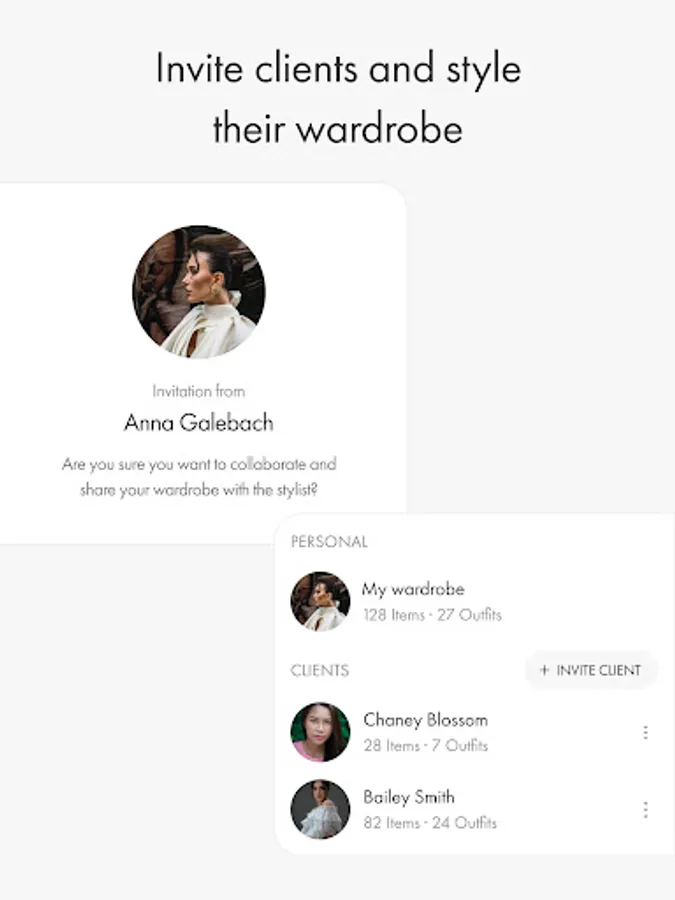Click the plus icon beside Invite Client

click(545, 670)
